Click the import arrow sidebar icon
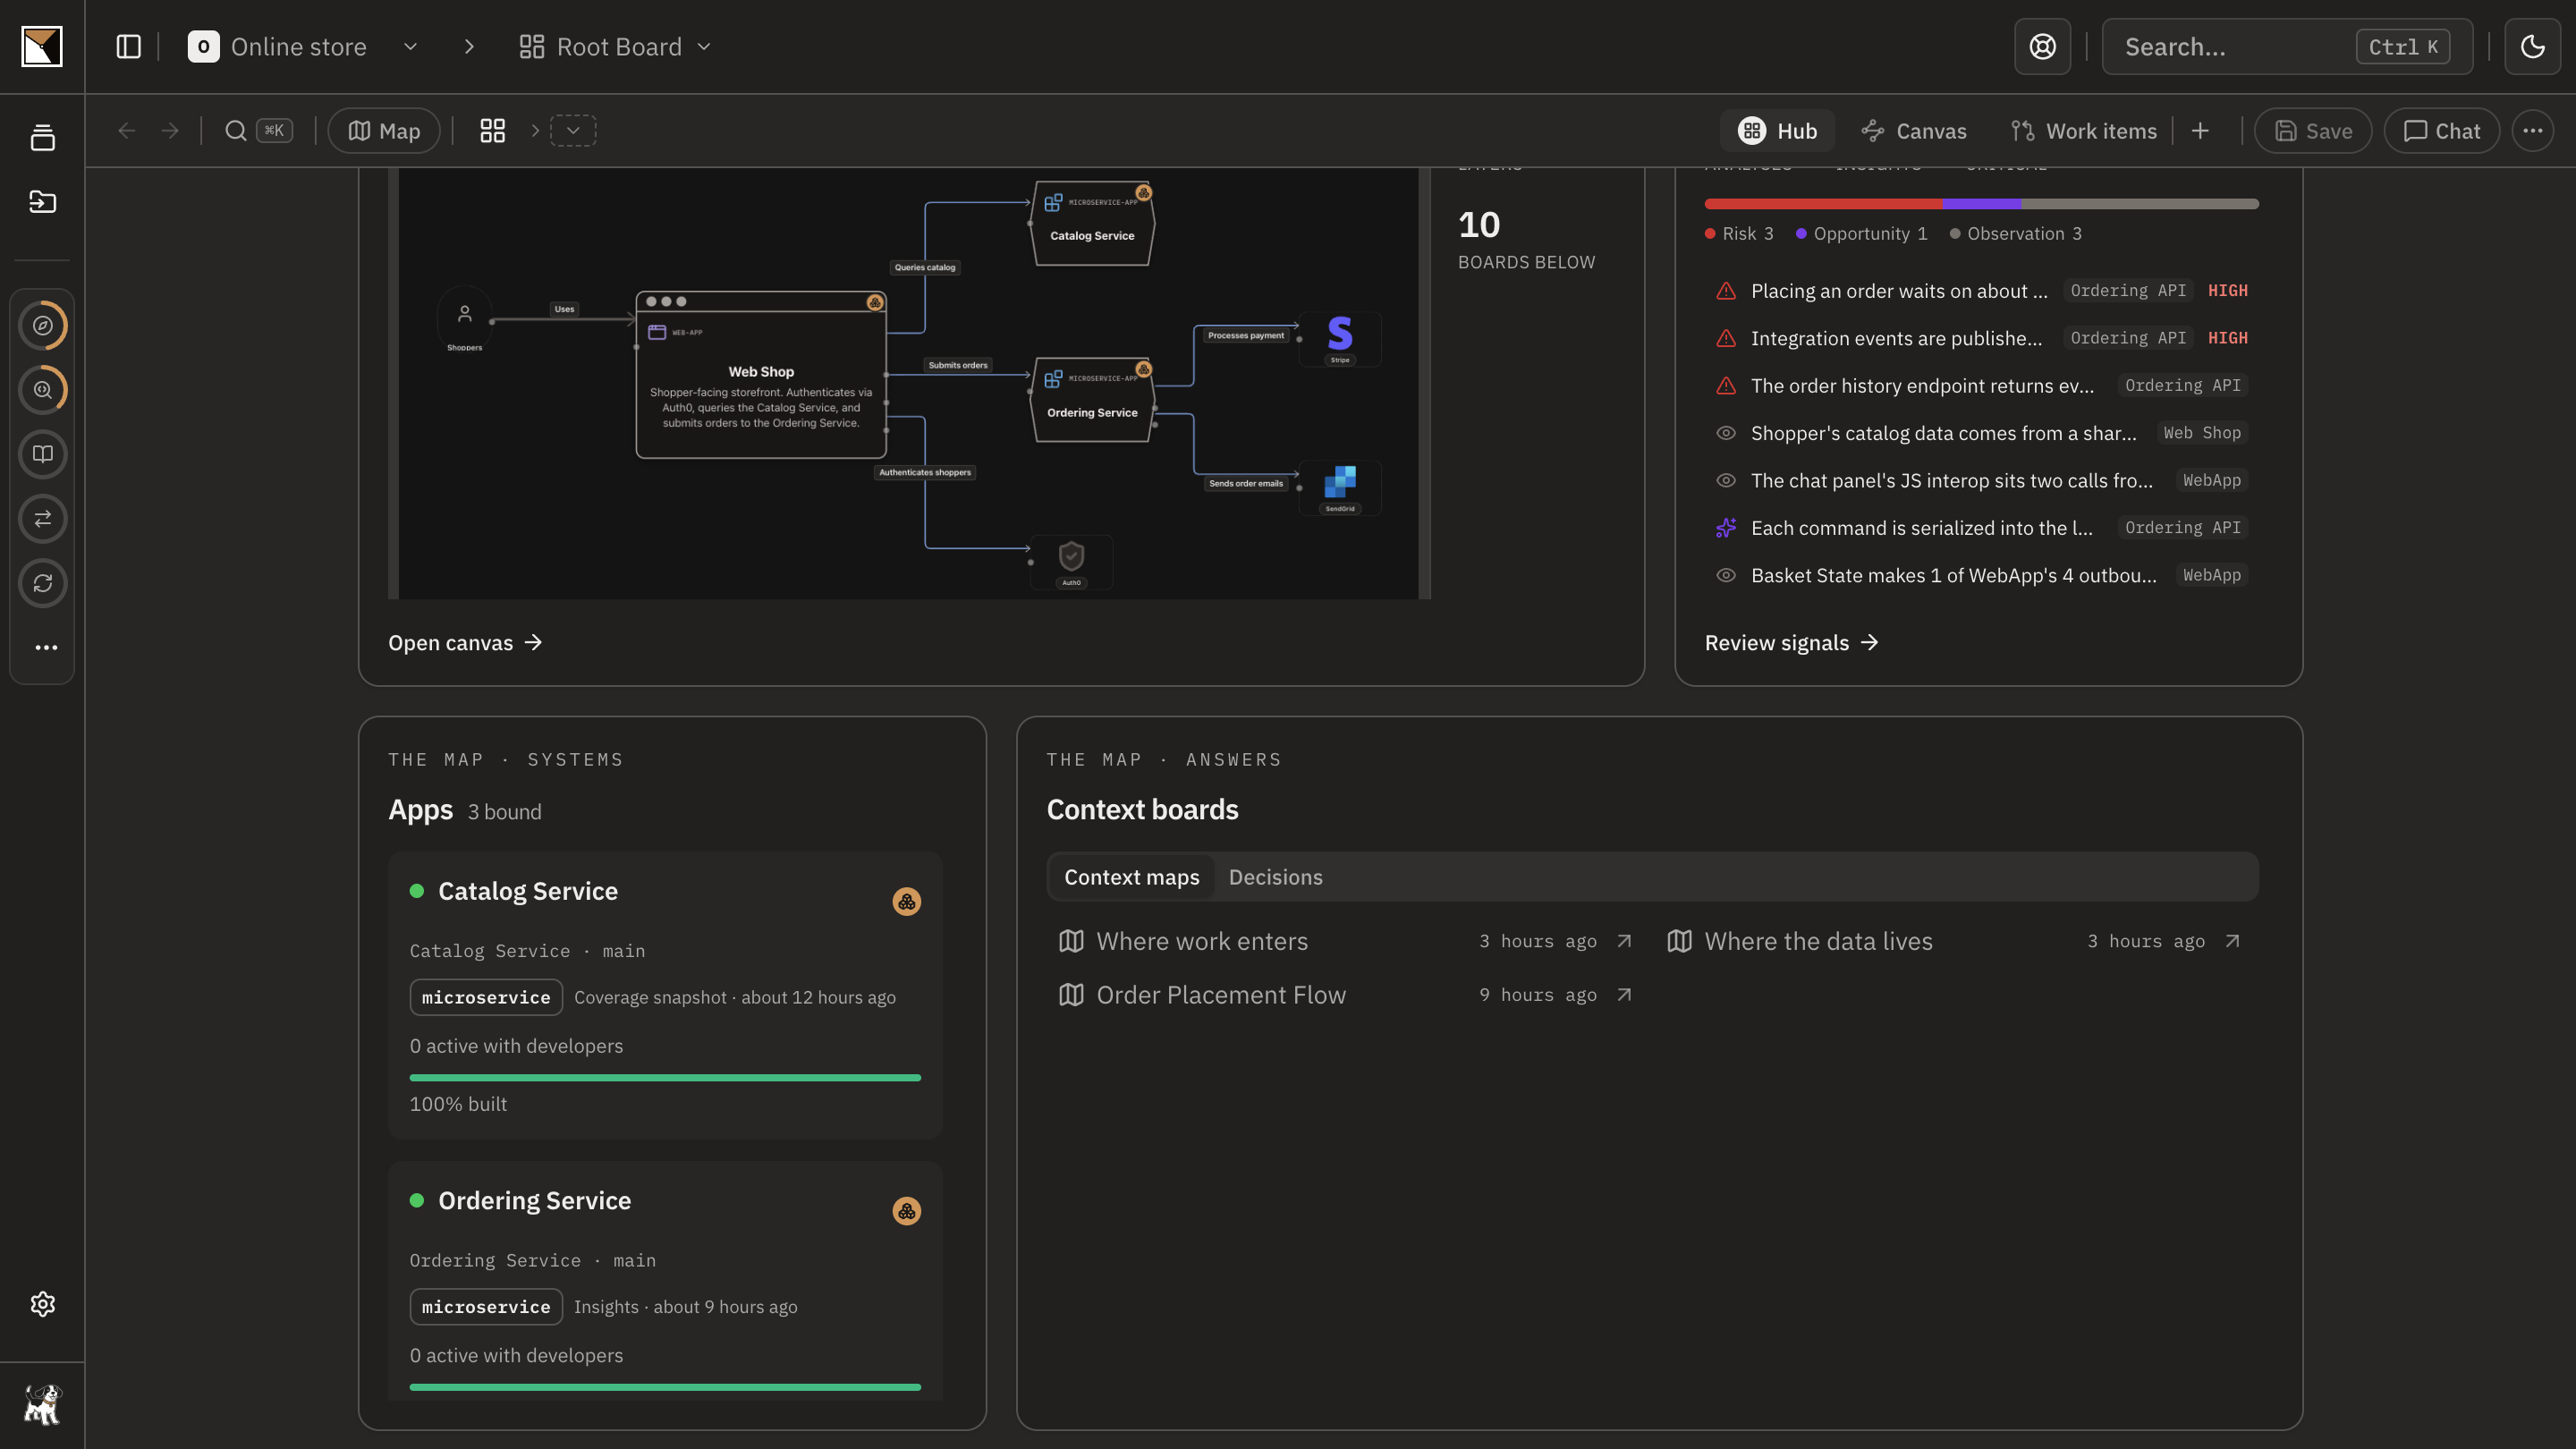 pyautogui.click(x=42, y=202)
